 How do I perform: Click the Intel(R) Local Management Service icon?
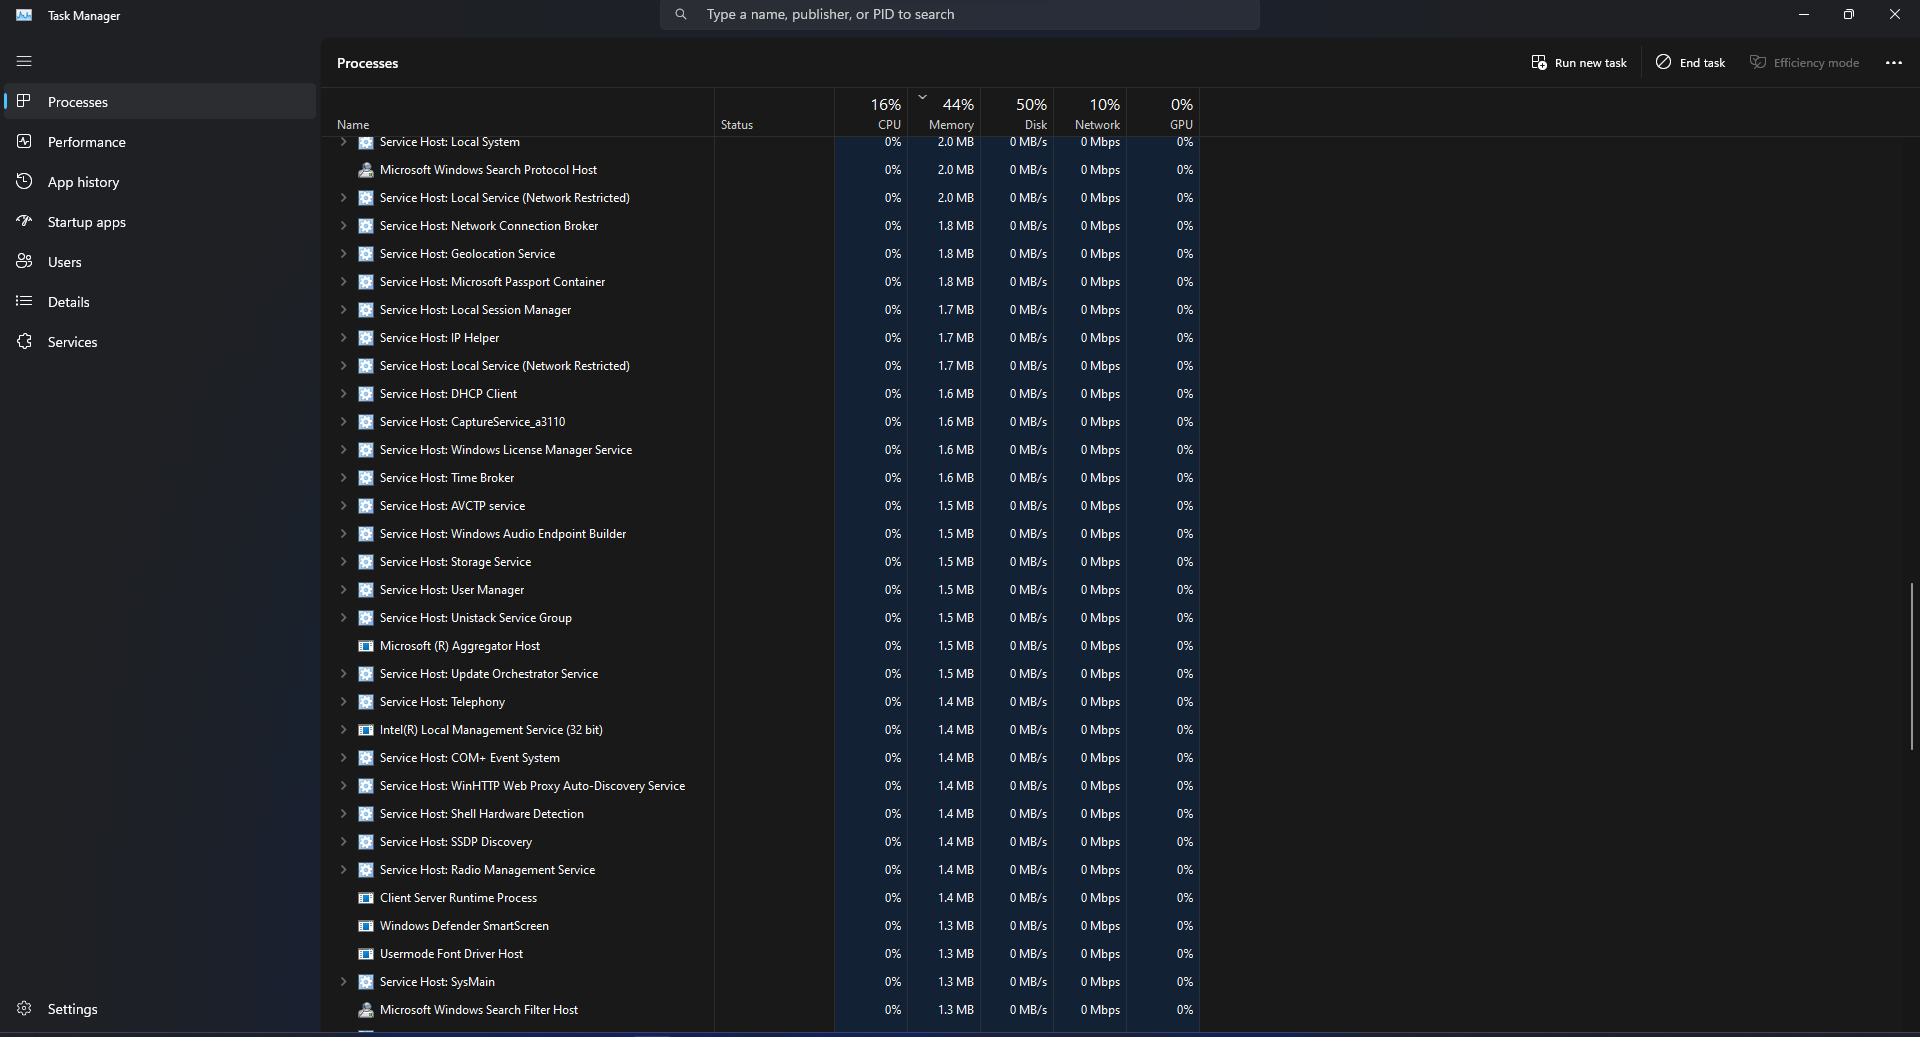[x=366, y=730]
